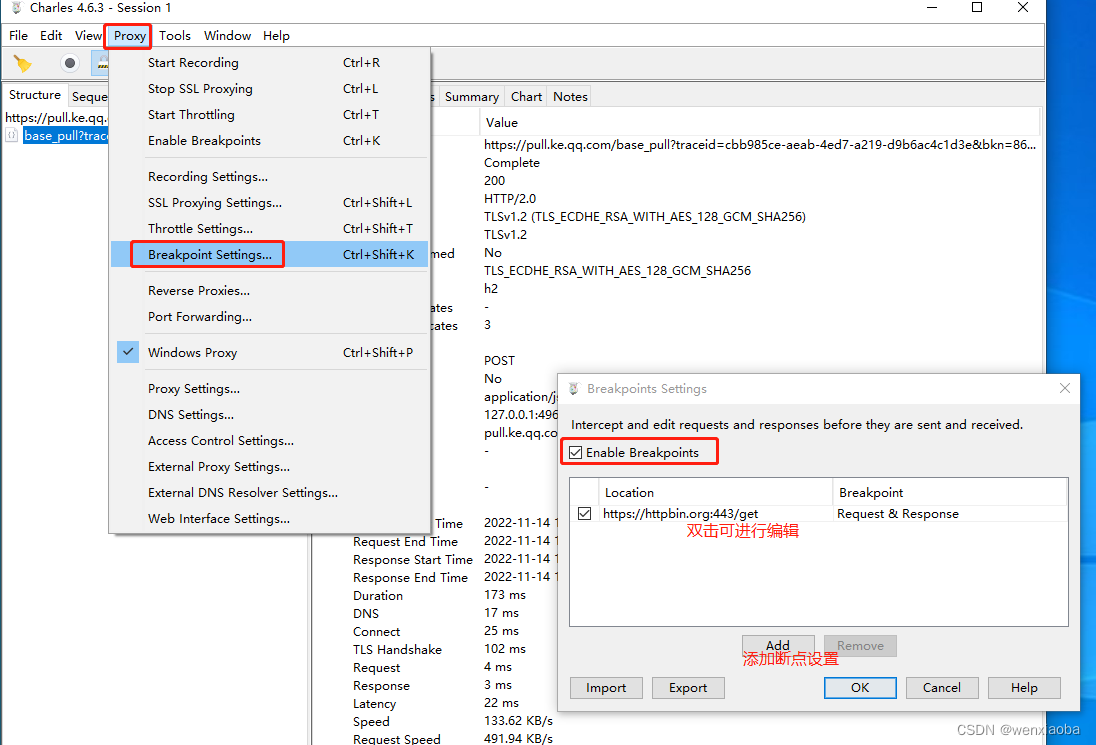The height and width of the screenshot is (745, 1096).
Task: Open the Window menu
Action: pyautogui.click(x=227, y=36)
